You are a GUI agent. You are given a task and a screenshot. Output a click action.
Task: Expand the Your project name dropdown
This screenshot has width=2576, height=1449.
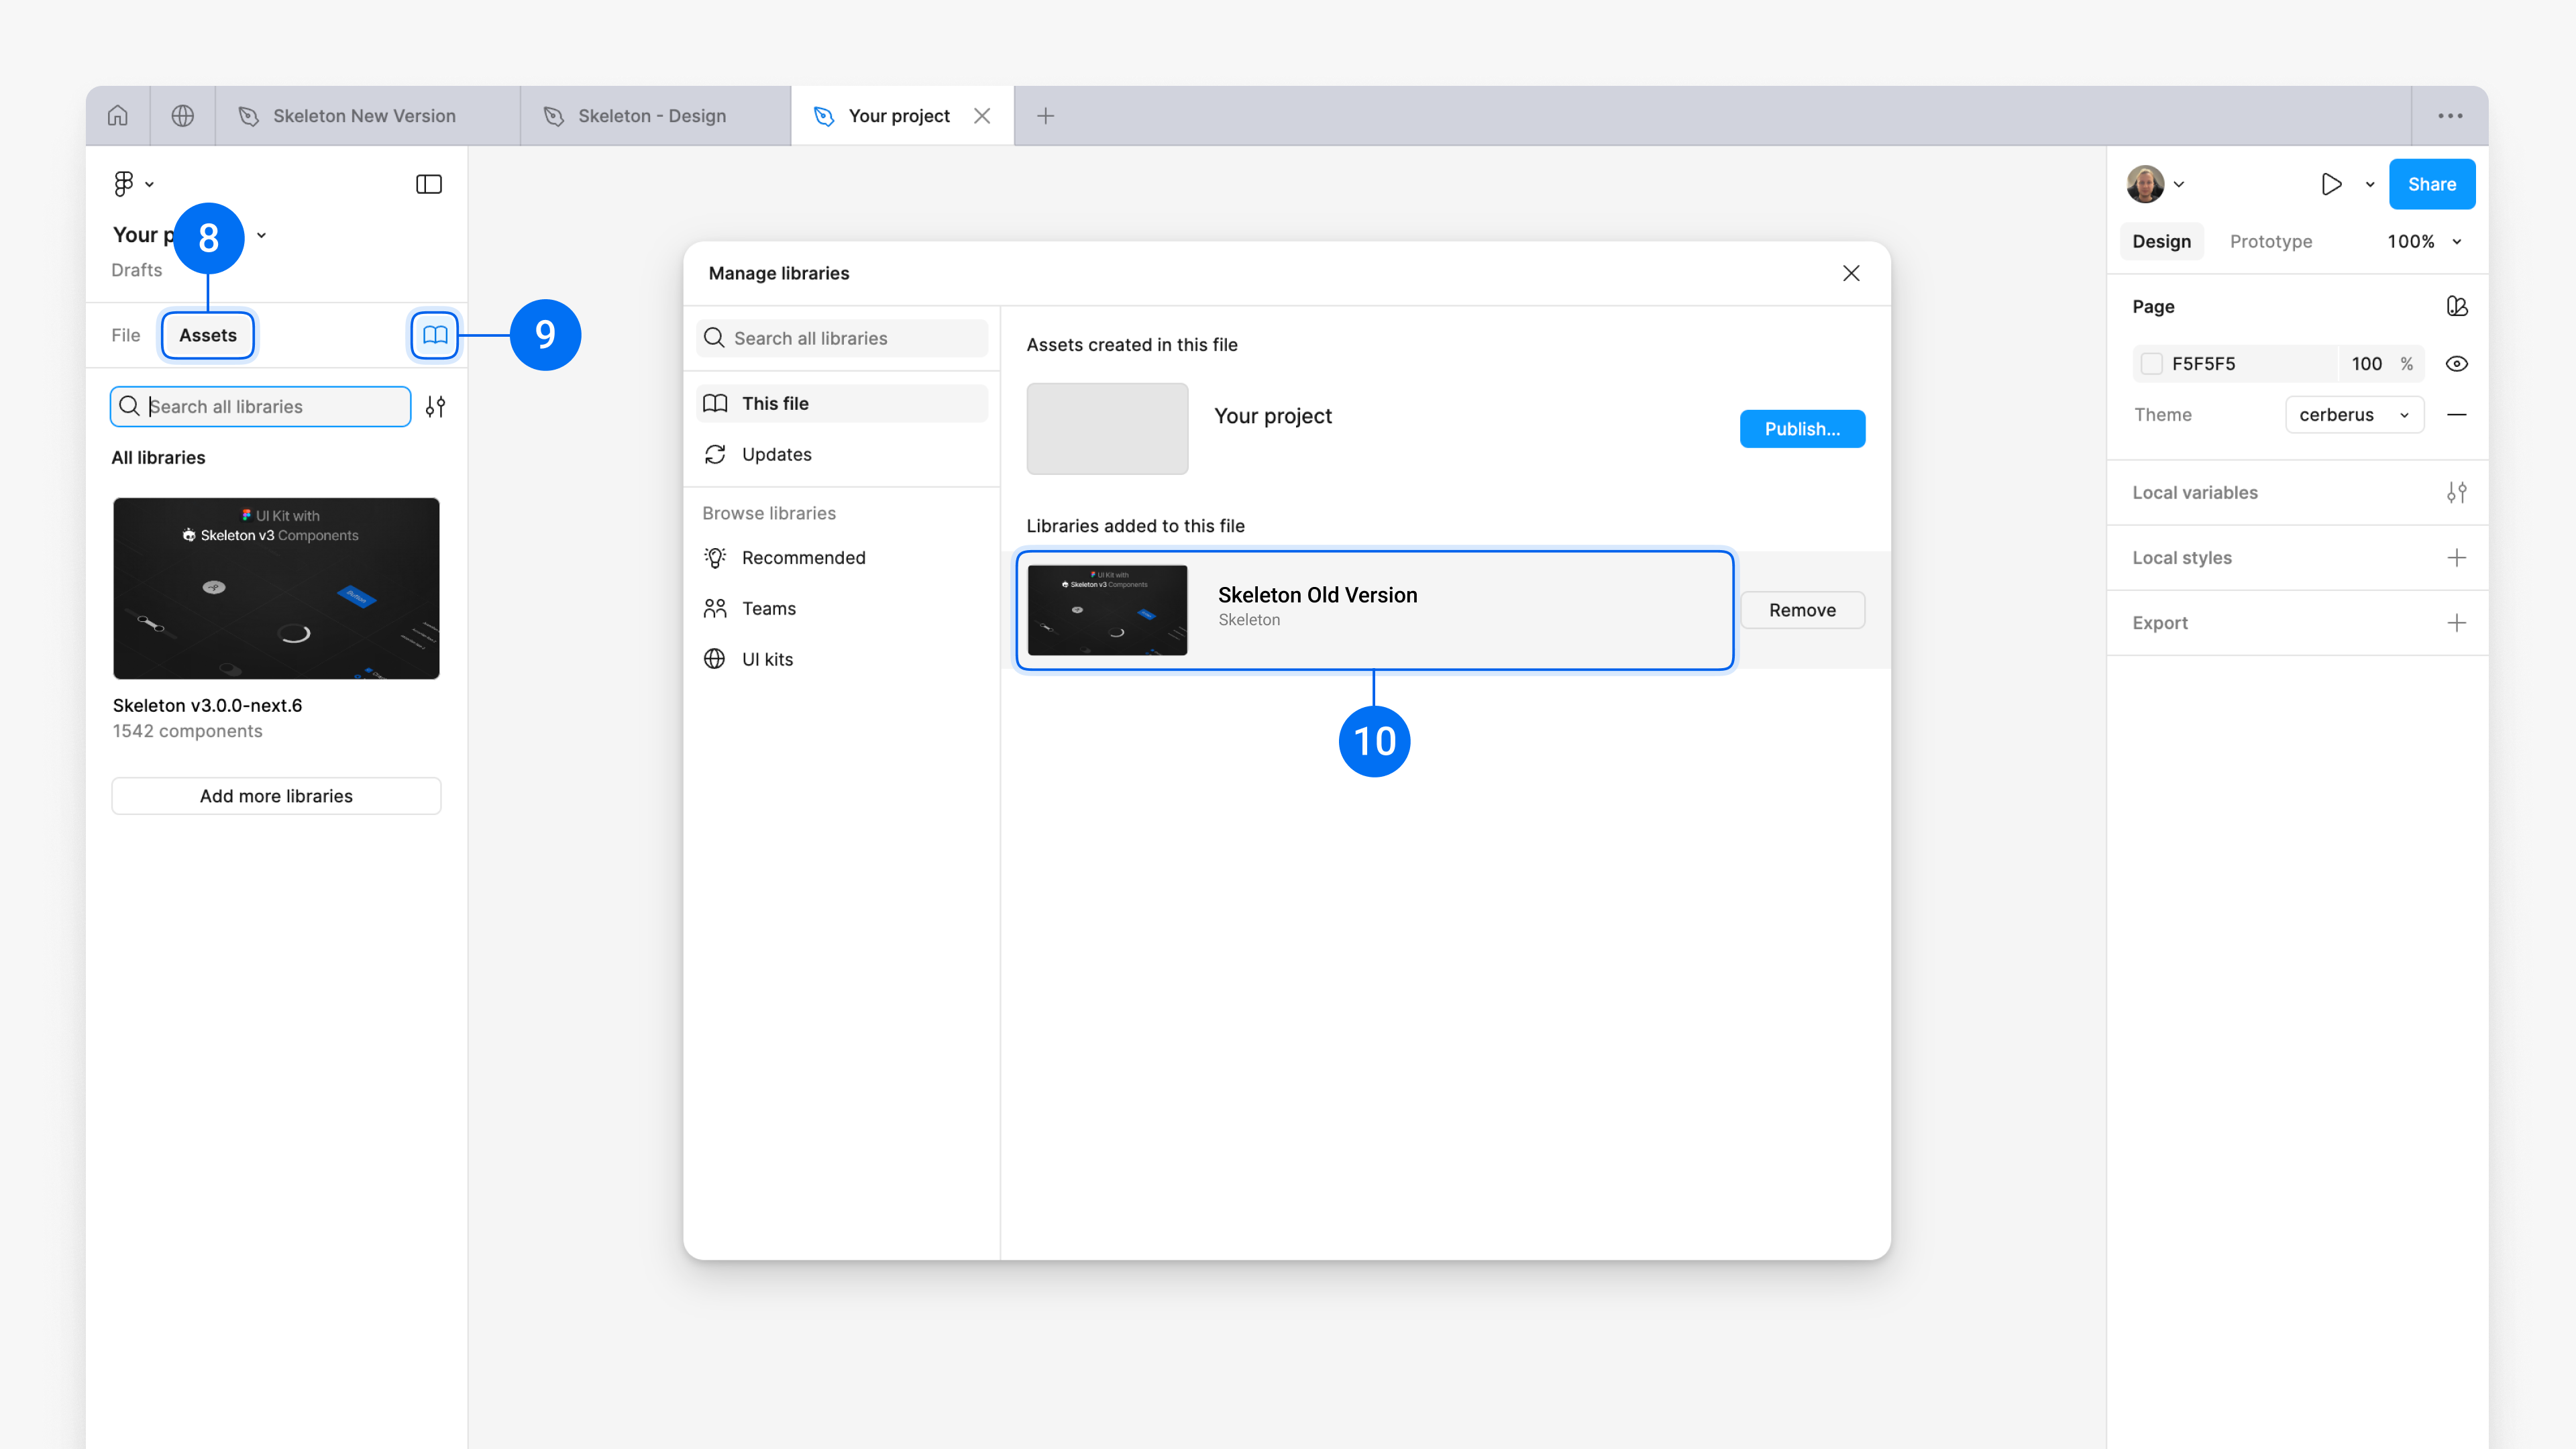[x=261, y=235]
